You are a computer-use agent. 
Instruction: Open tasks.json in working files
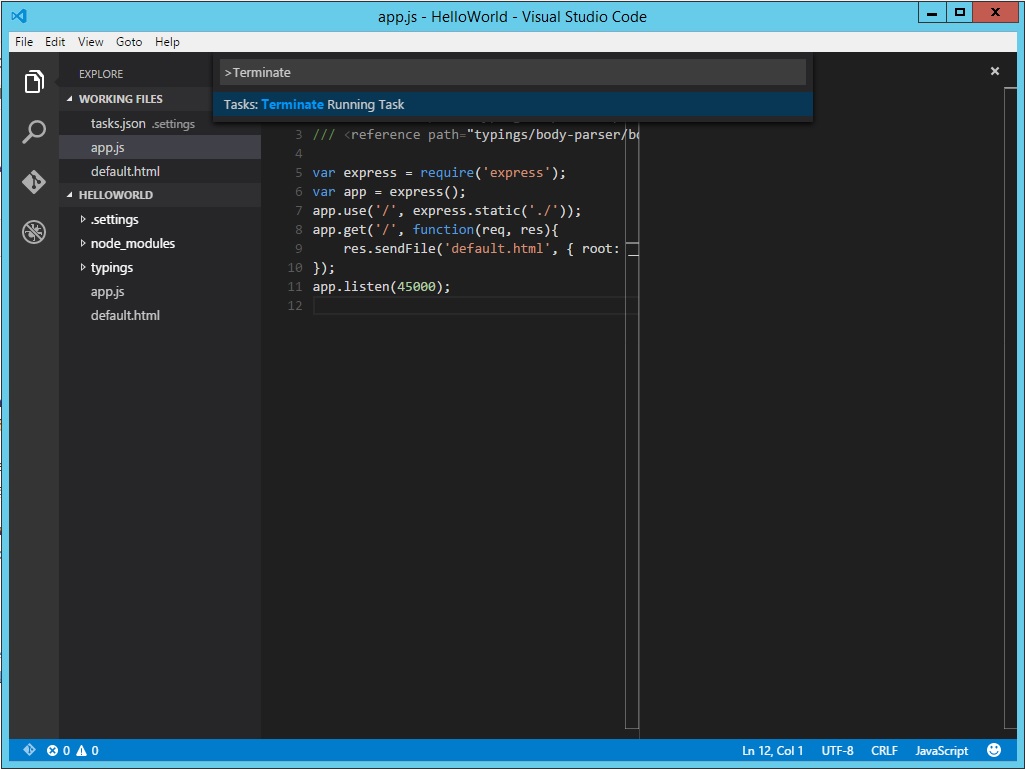(160, 124)
